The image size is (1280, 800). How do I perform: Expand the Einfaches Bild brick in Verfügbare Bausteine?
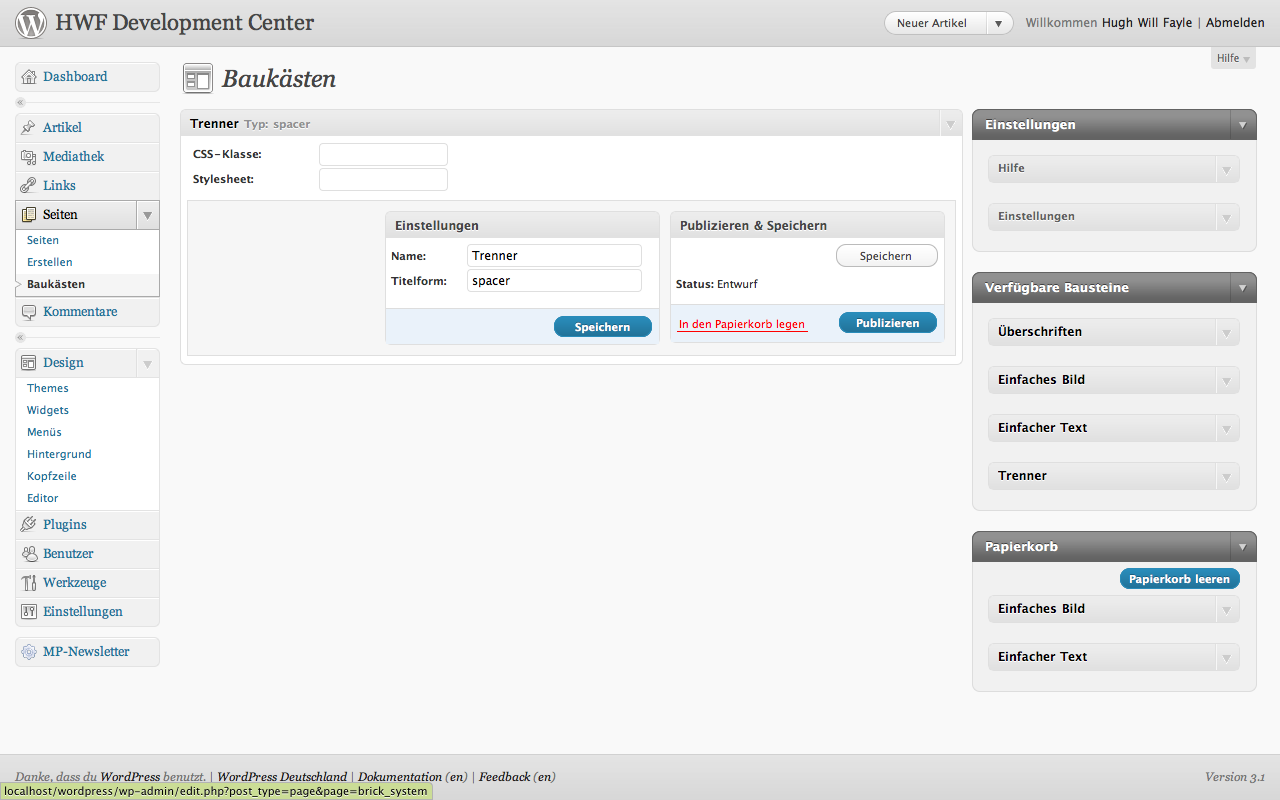click(x=1227, y=380)
